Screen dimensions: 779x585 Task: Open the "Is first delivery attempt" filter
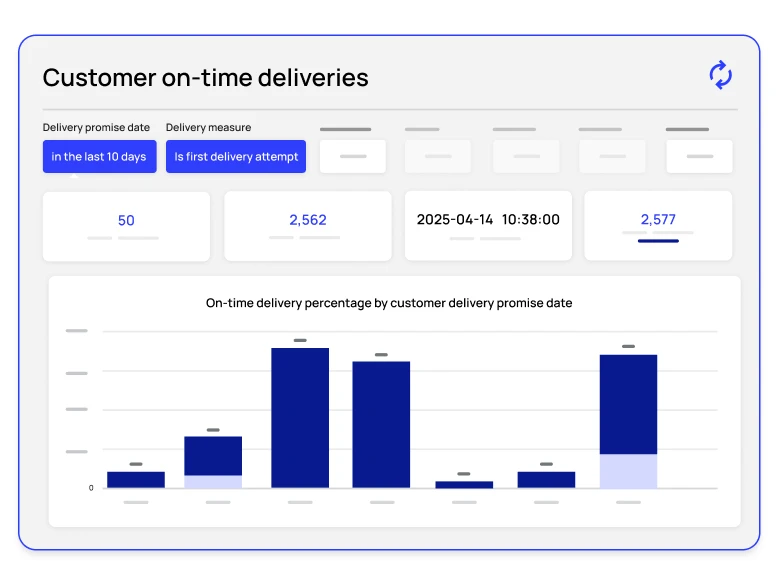click(236, 157)
